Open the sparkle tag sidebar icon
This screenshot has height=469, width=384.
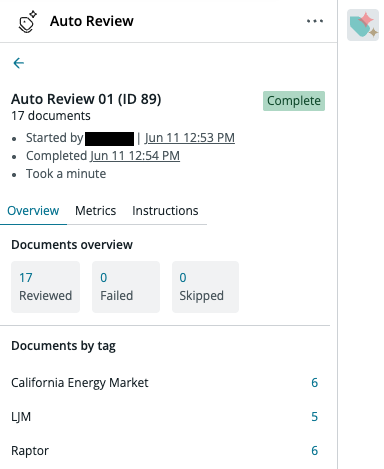coord(363,25)
